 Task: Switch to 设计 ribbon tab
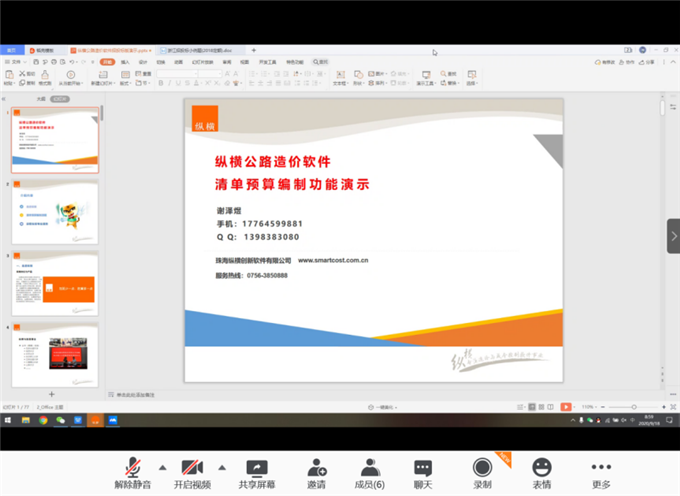pyautogui.click(x=143, y=62)
